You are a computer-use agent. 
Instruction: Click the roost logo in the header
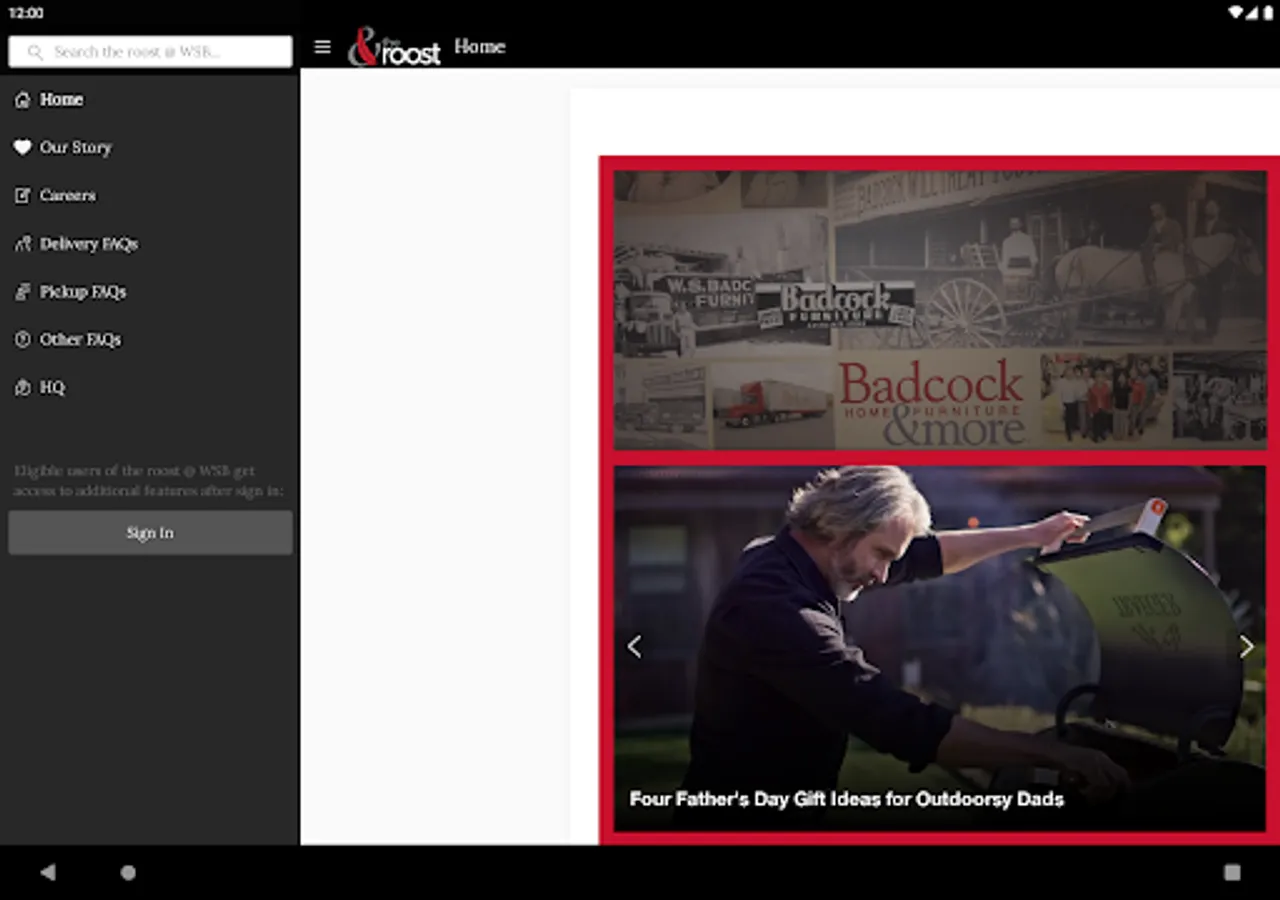(394, 47)
